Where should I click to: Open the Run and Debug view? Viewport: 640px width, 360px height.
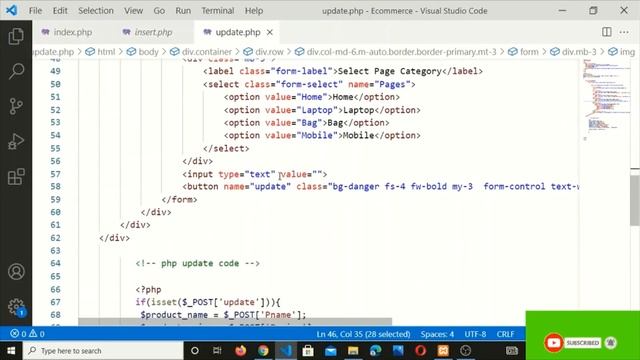(x=16, y=141)
